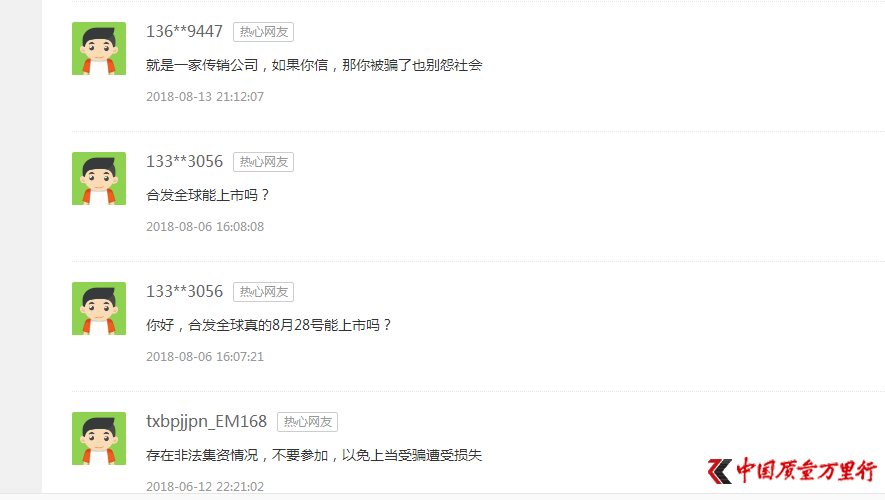Click the avatar of txbpjjpn_EM168
885x500 pixels.
pyautogui.click(x=99, y=438)
